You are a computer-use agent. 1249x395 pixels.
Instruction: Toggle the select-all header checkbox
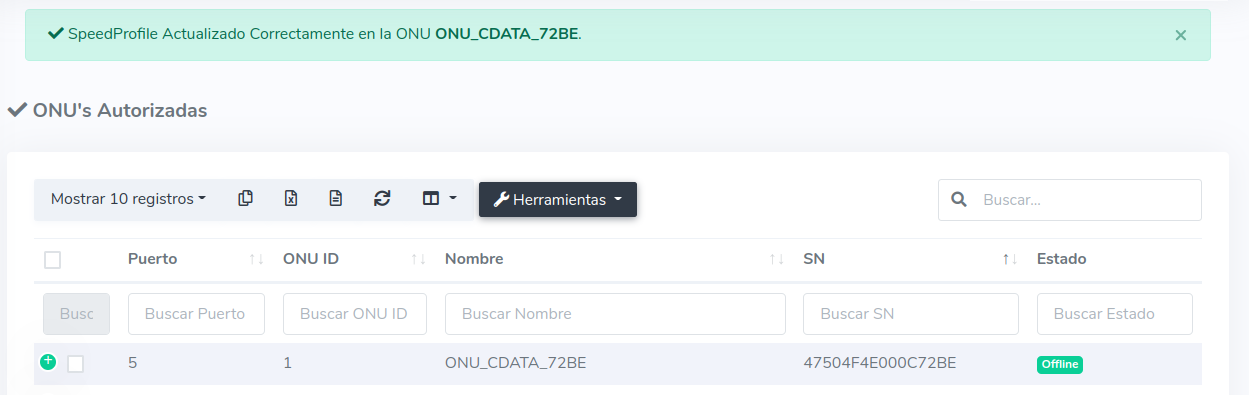pyautogui.click(x=53, y=260)
